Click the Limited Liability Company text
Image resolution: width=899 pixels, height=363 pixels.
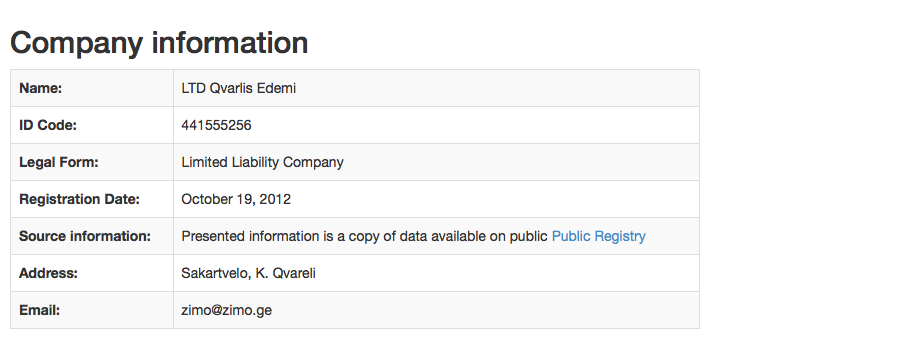pos(263,162)
